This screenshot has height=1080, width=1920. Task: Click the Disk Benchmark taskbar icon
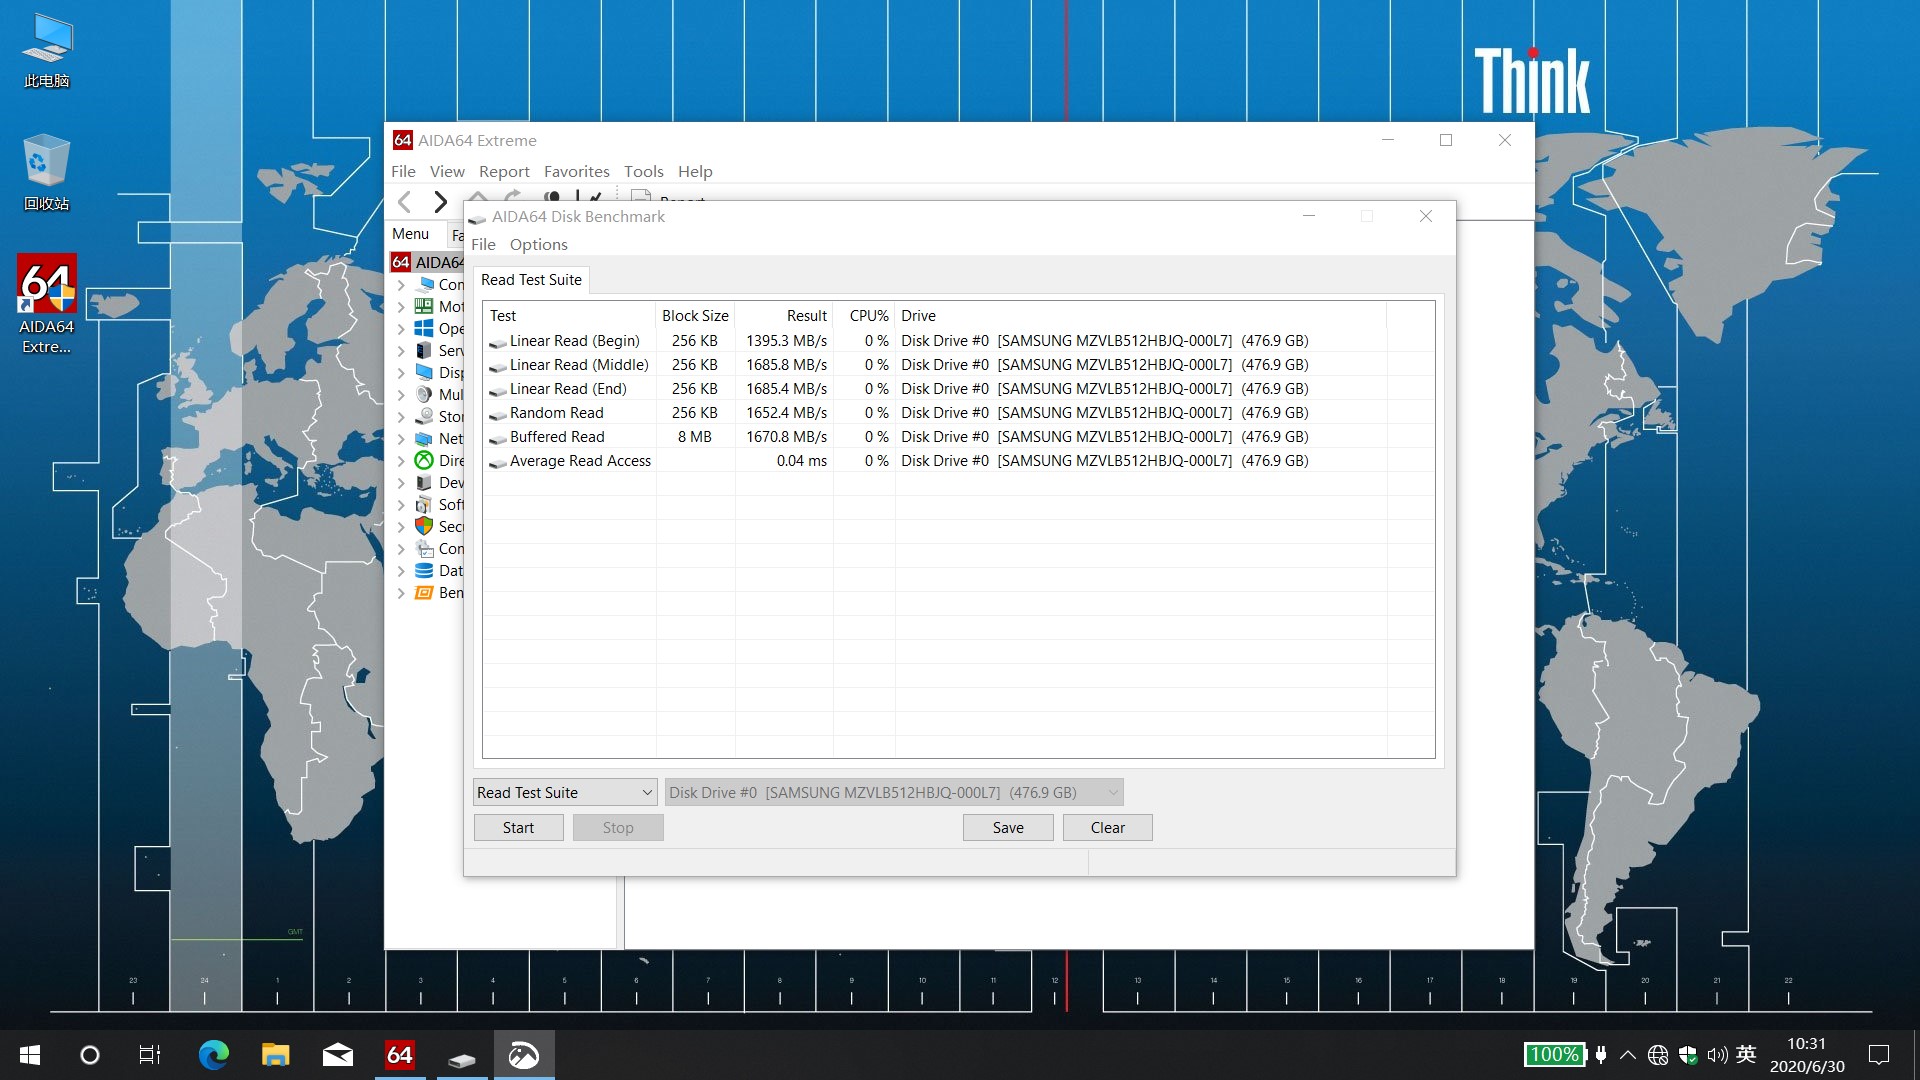[461, 1055]
